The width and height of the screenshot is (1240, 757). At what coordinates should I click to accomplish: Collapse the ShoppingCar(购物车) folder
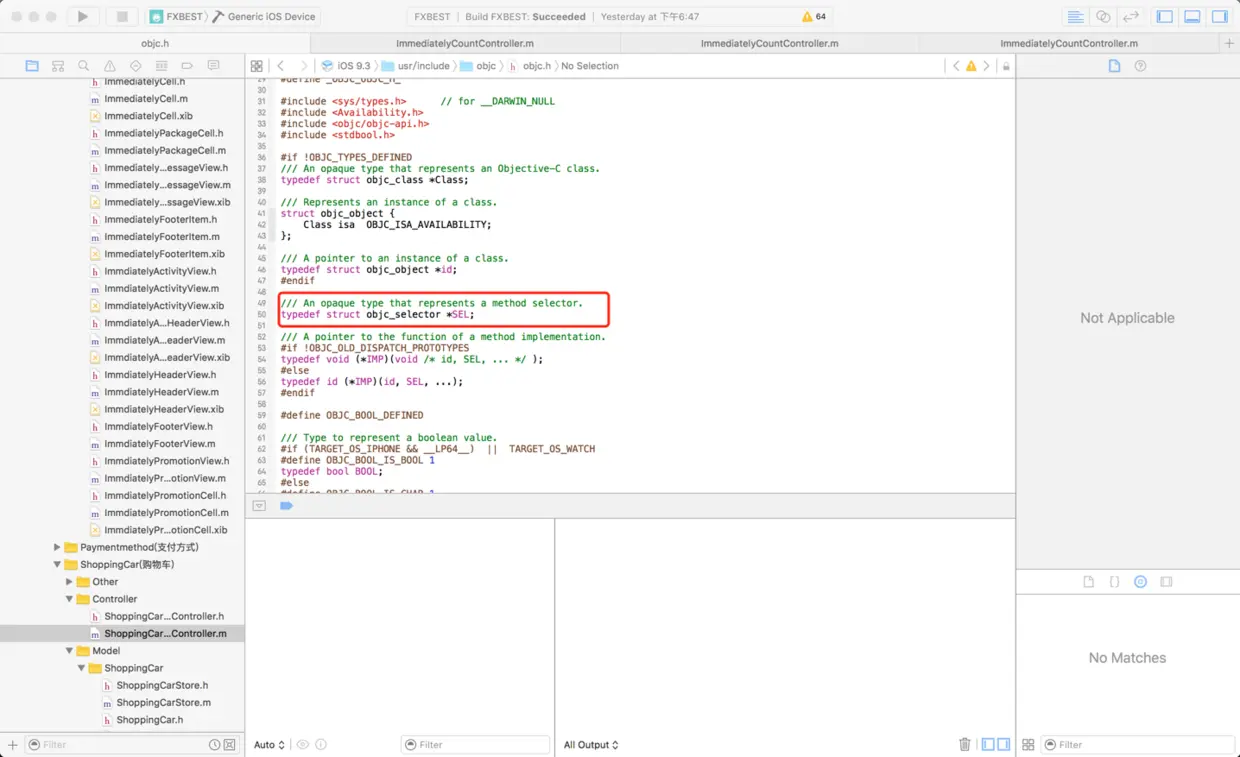pos(57,564)
